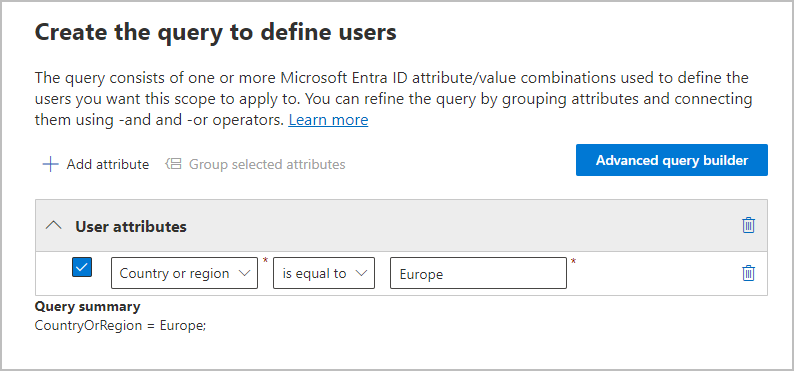The image size is (794, 371).
Task: Click the User attributes heading text
Action: tap(131, 226)
